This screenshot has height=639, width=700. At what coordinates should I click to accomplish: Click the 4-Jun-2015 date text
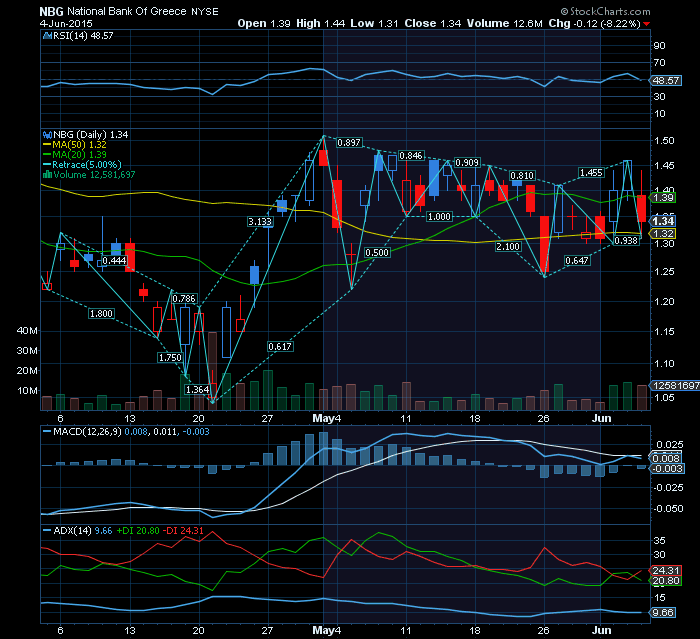pyautogui.click(x=66, y=23)
